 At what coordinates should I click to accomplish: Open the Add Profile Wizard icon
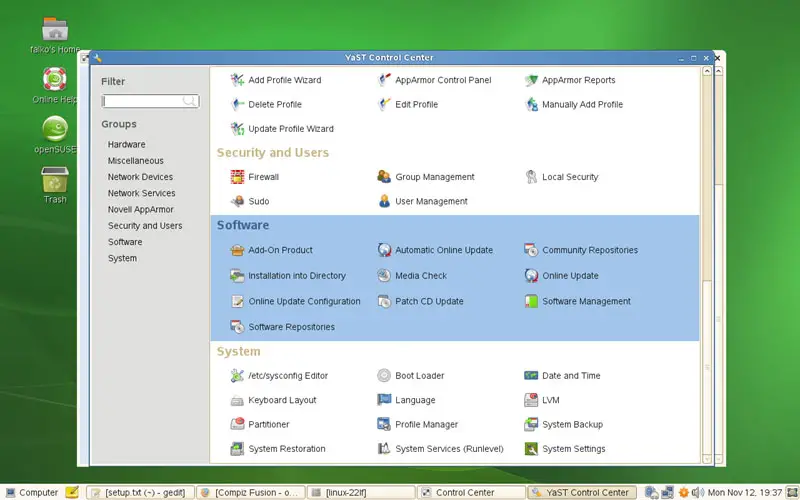pyautogui.click(x=237, y=80)
